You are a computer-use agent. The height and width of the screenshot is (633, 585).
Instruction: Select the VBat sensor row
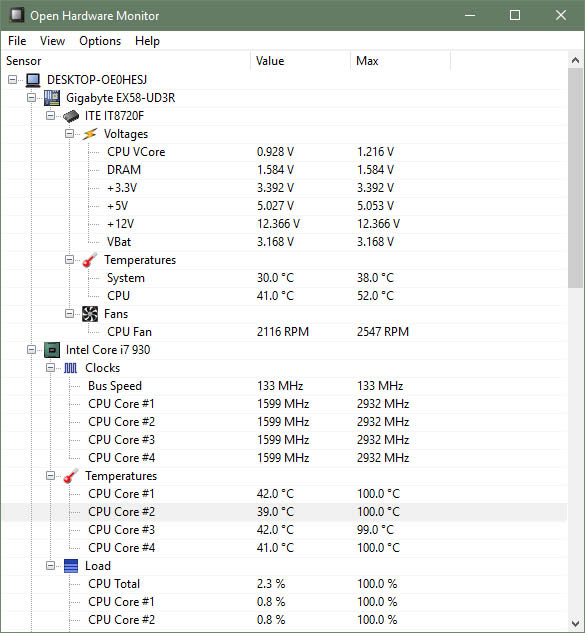pos(284,242)
